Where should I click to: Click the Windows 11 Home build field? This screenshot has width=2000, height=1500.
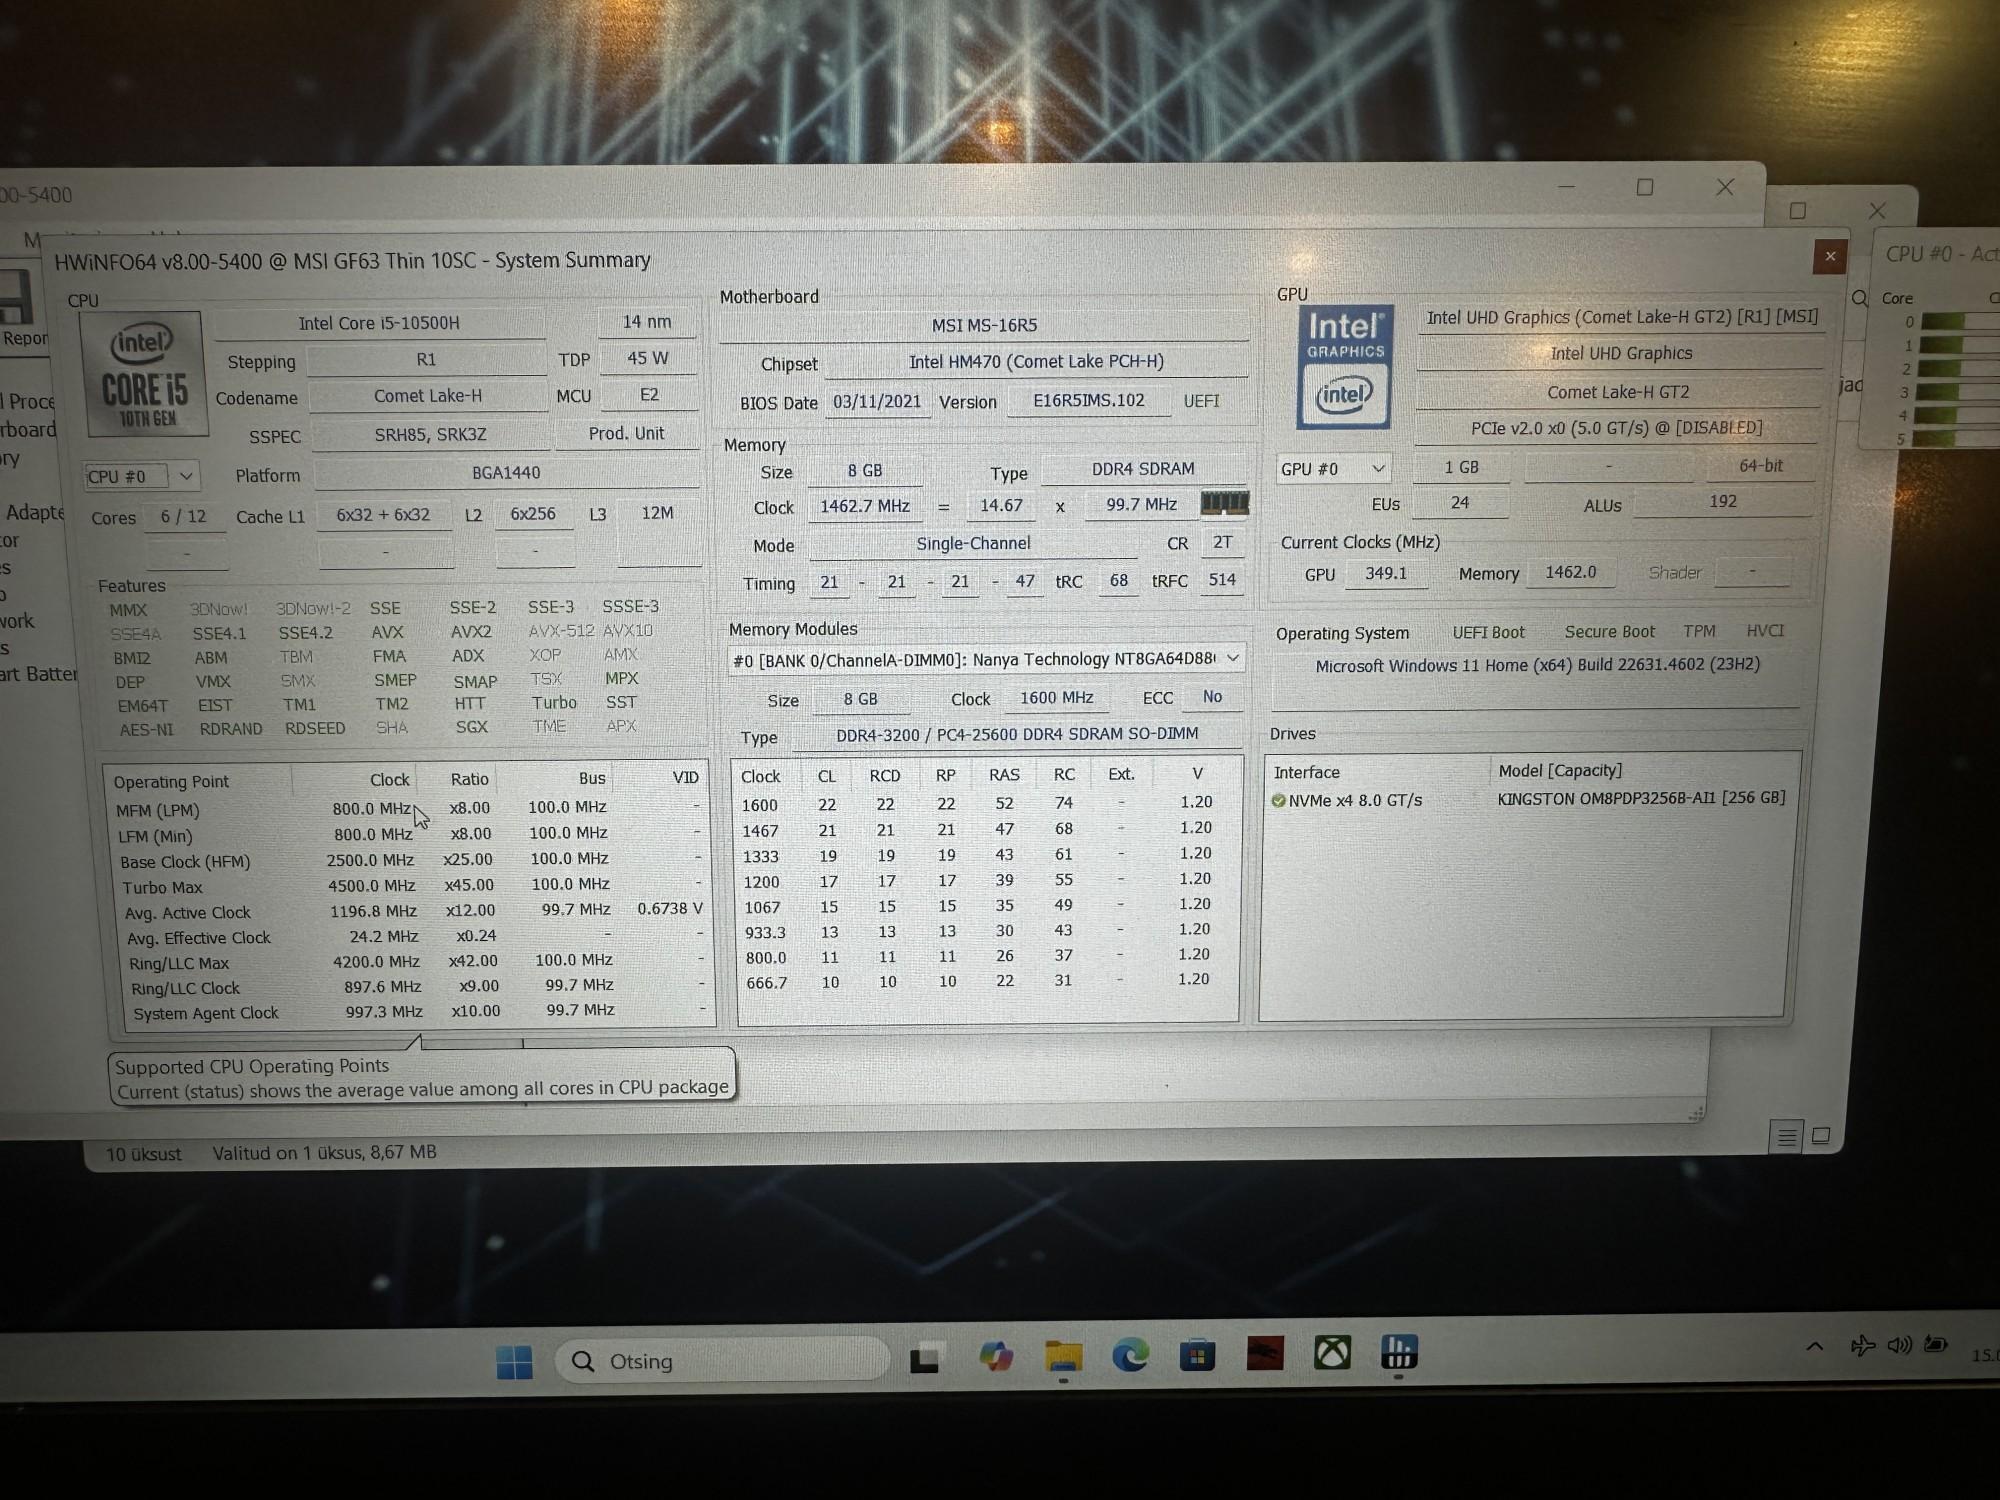click(x=1537, y=666)
